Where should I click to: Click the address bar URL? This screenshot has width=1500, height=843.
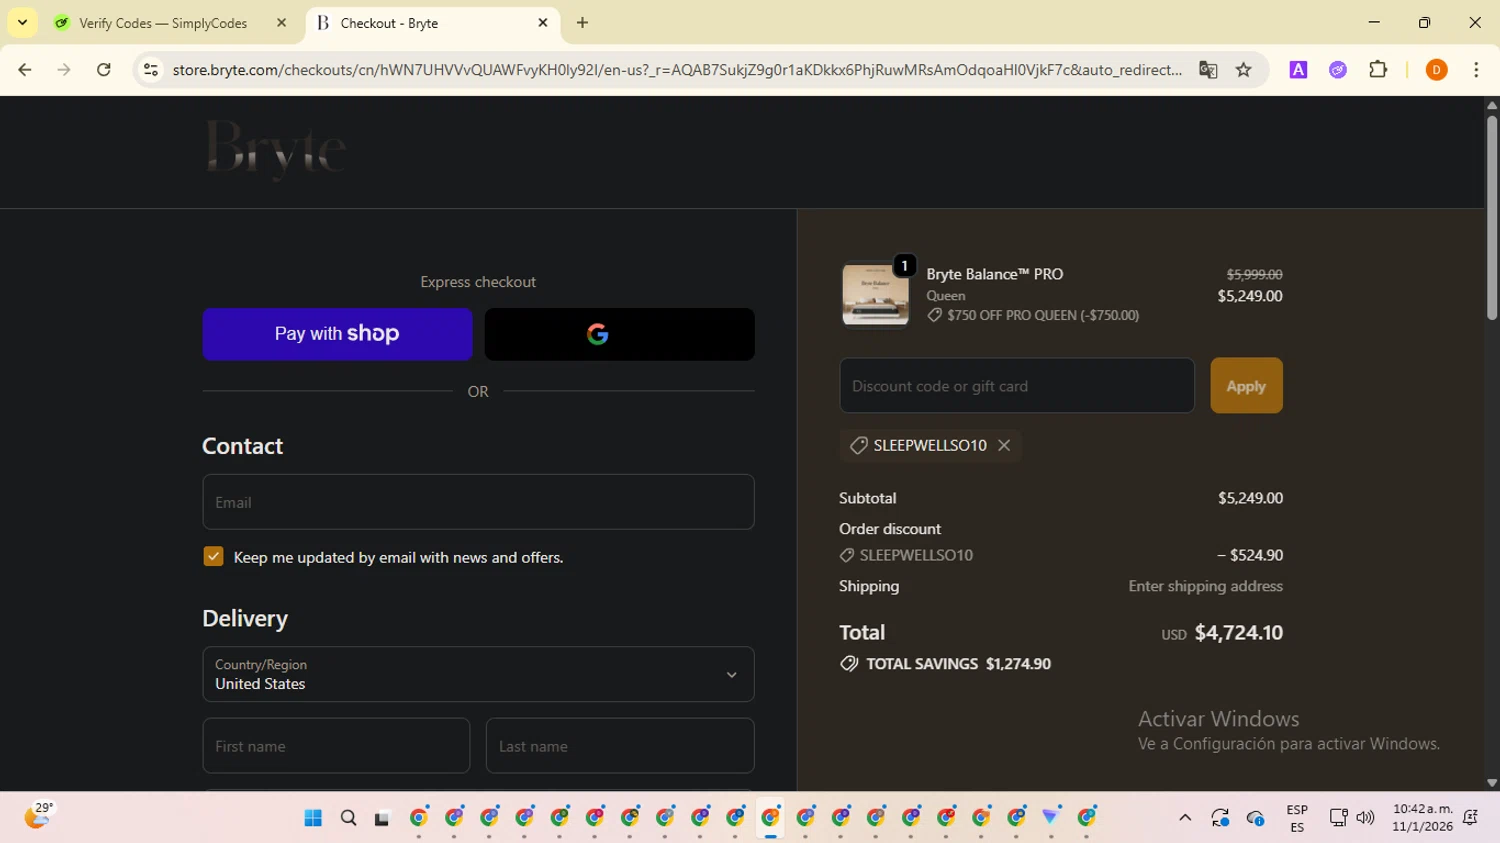click(x=677, y=70)
